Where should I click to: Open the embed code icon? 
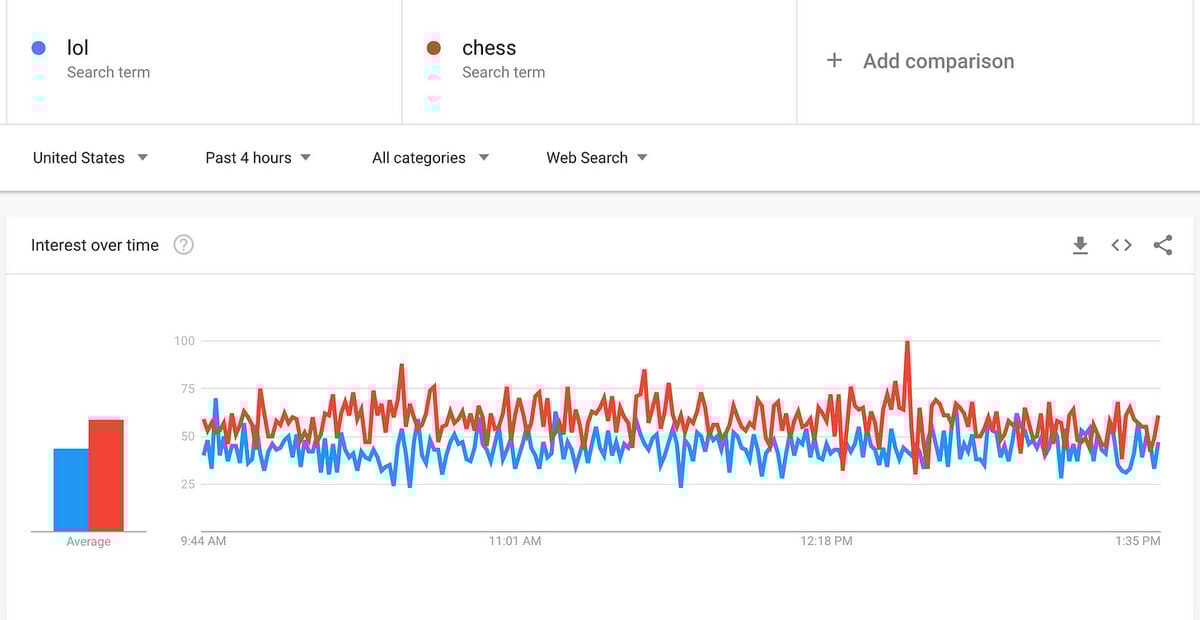[1122, 245]
